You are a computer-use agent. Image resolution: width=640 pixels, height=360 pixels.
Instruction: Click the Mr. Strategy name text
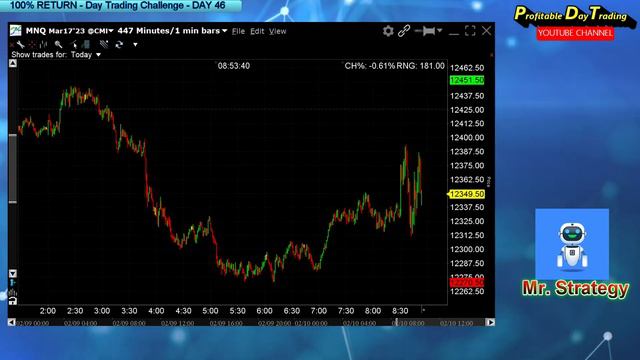[x=576, y=289]
